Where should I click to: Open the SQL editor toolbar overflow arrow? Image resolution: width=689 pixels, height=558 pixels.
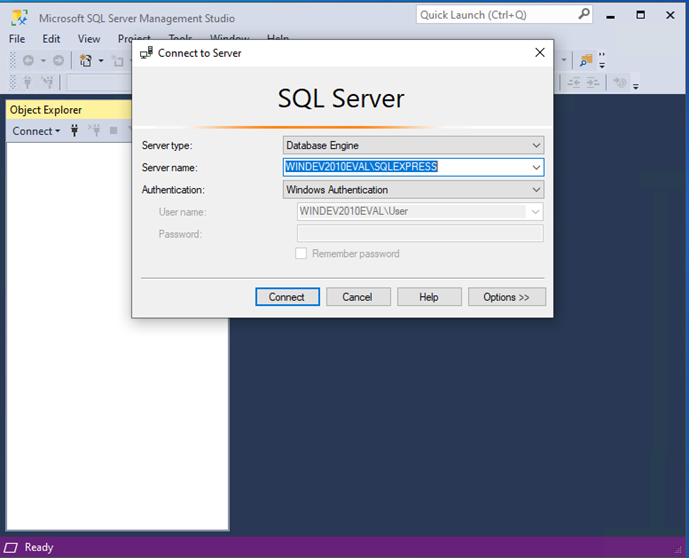click(635, 86)
